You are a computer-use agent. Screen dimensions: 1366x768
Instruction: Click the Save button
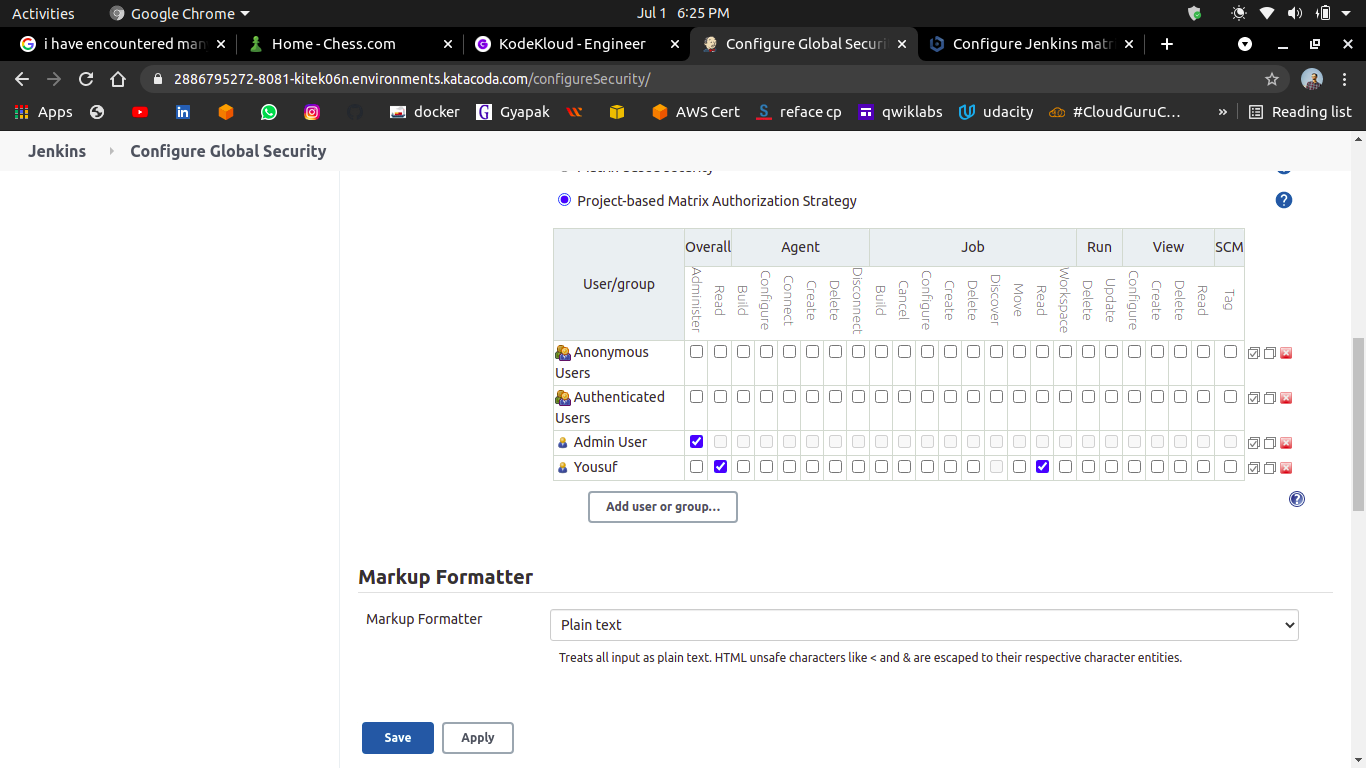pyautogui.click(x=398, y=738)
